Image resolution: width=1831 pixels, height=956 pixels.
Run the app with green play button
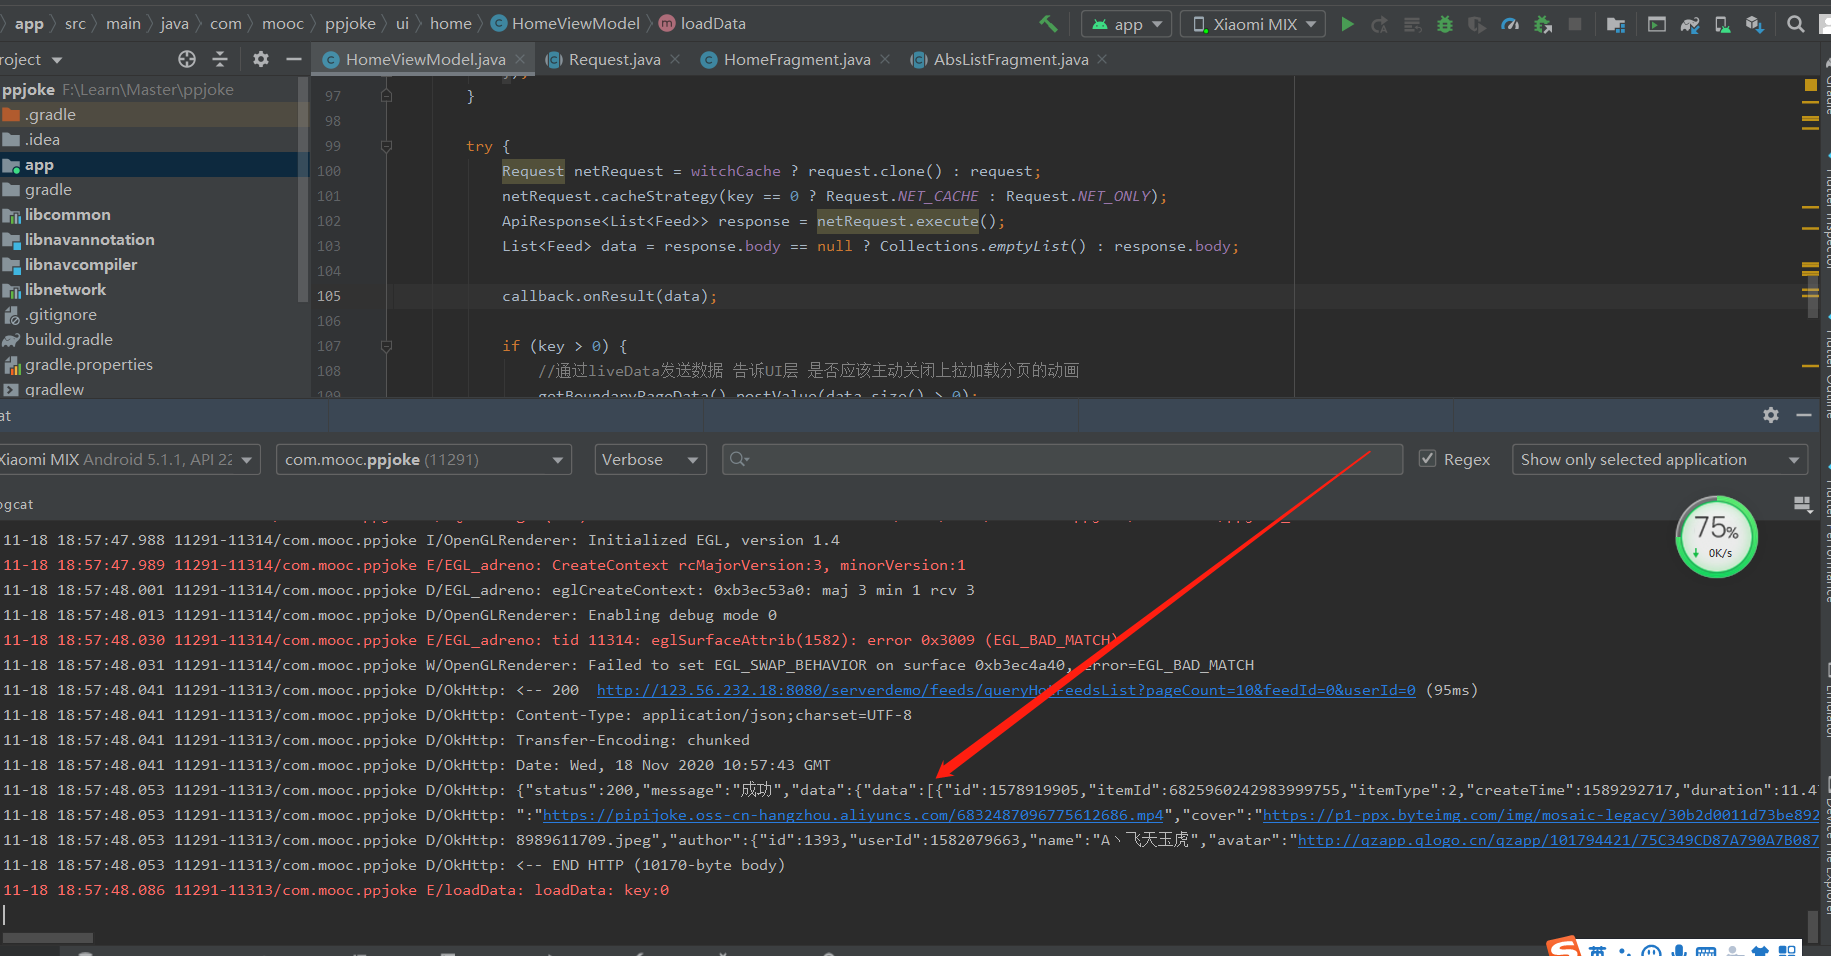[x=1347, y=24]
